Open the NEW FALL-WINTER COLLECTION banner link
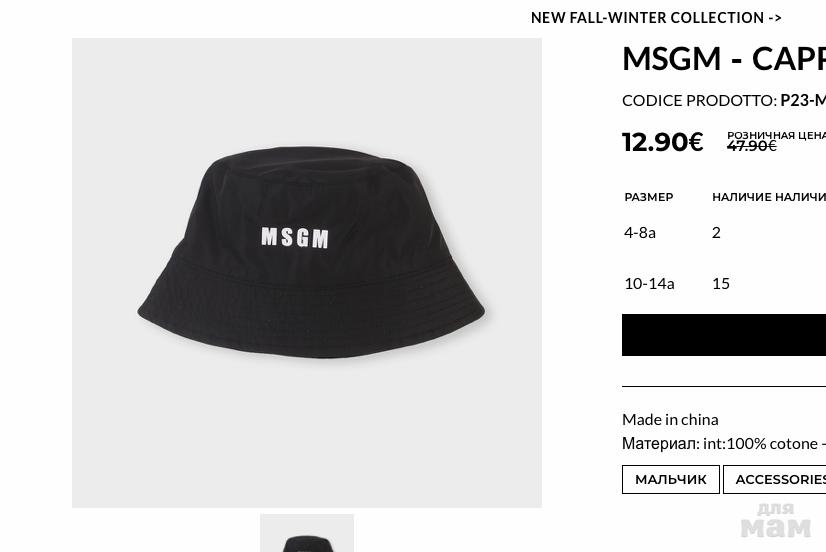 tap(656, 18)
